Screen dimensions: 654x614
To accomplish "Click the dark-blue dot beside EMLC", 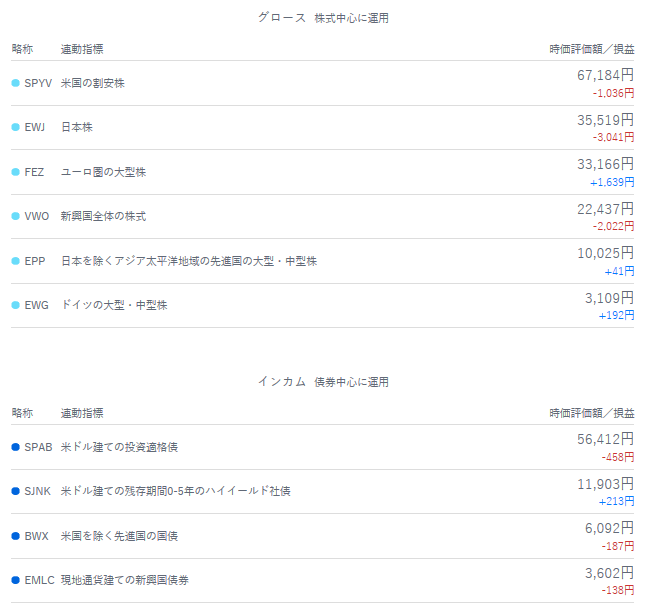I will pos(15,580).
